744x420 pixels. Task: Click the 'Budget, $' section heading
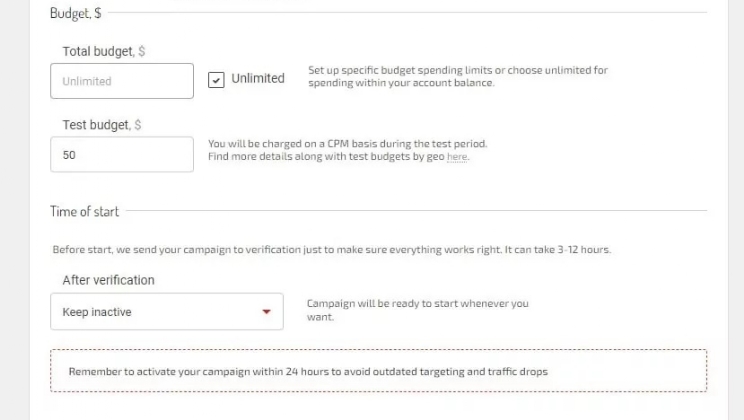(x=75, y=13)
